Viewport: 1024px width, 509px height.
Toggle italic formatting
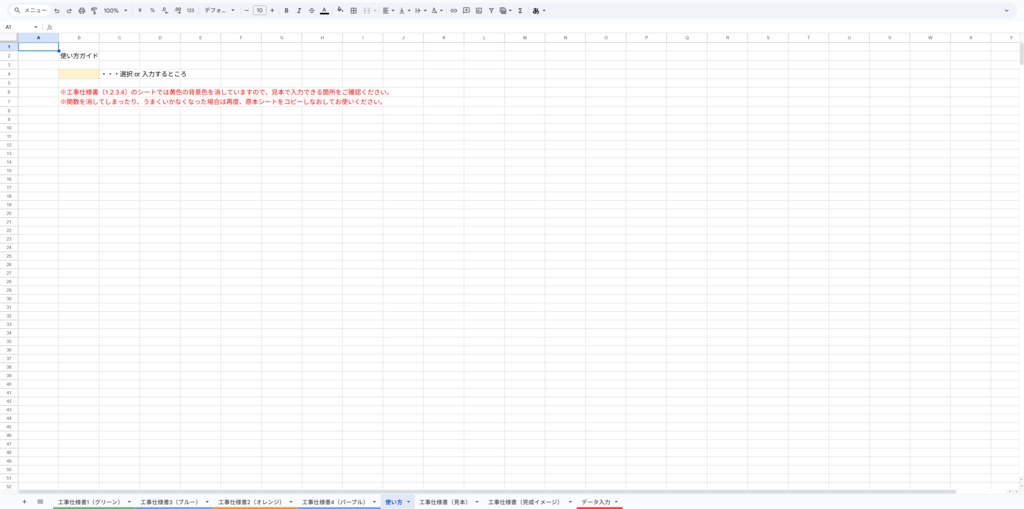(298, 11)
